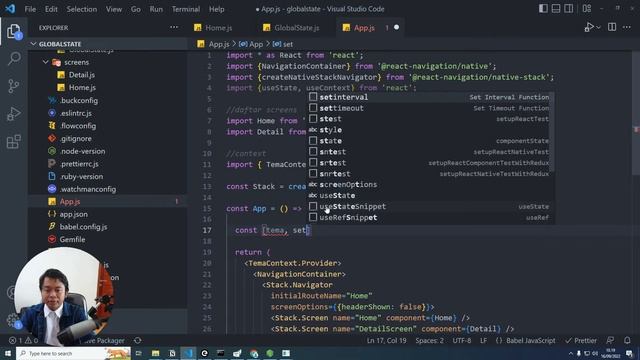
Task: Open the Windows action center icon
Action: [629, 353]
